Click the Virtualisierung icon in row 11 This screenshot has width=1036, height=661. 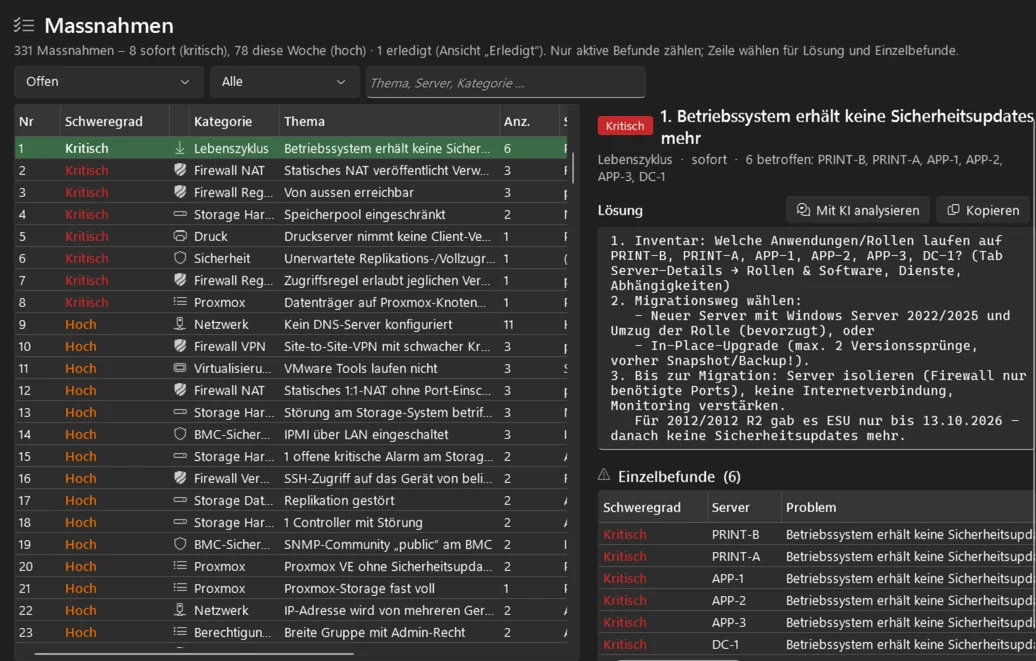pyautogui.click(x=180, y=368)
